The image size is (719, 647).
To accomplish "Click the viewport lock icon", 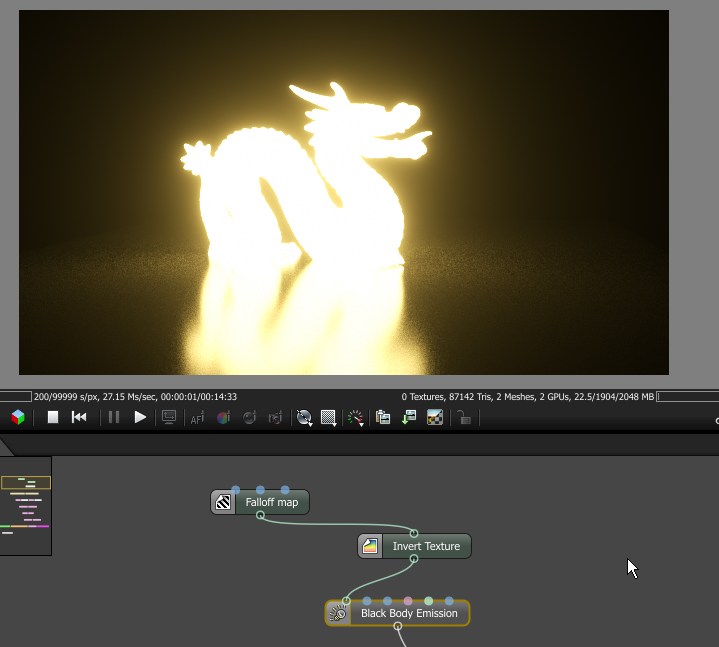I will (x=464, y=417).
